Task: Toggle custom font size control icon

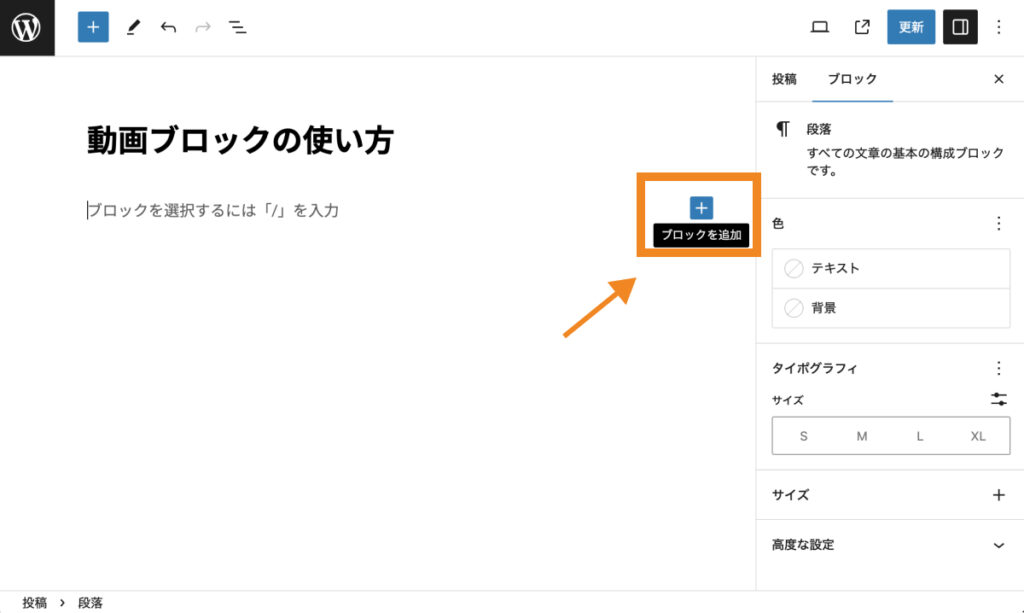Action: pyautogui.click(x=998, y=399)
